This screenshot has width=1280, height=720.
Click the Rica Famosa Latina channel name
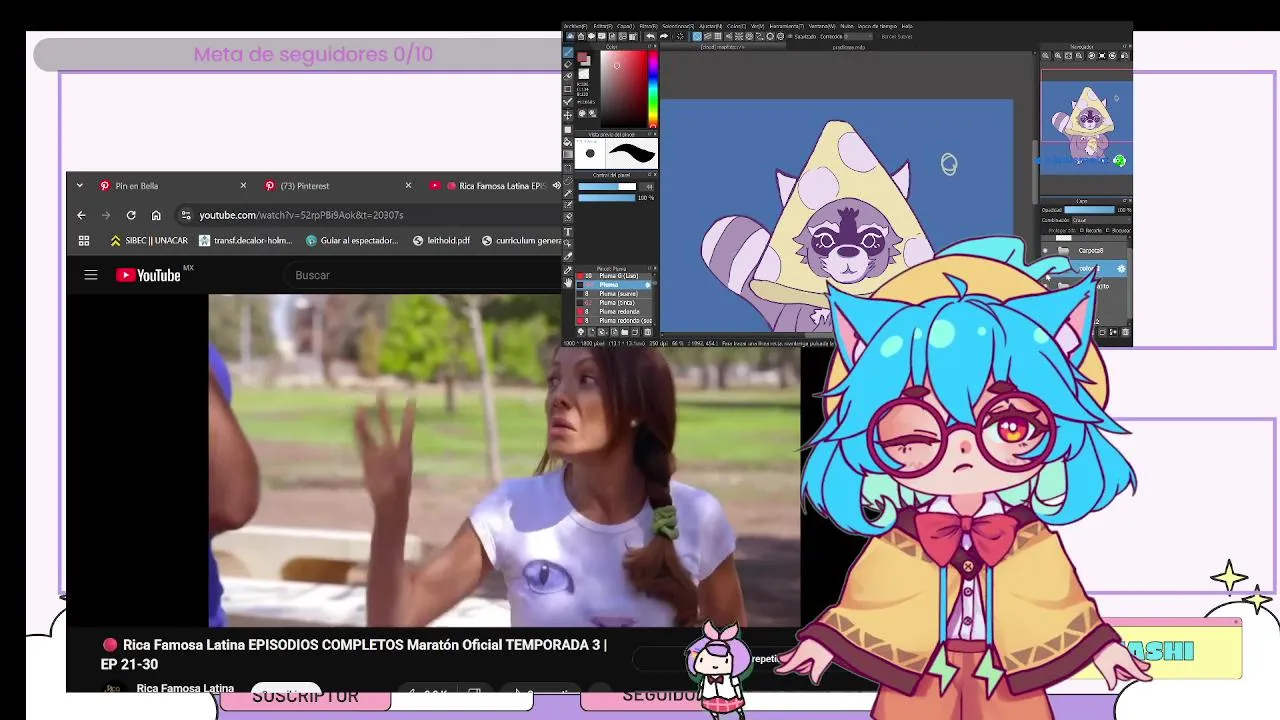(x=185, y=688)
